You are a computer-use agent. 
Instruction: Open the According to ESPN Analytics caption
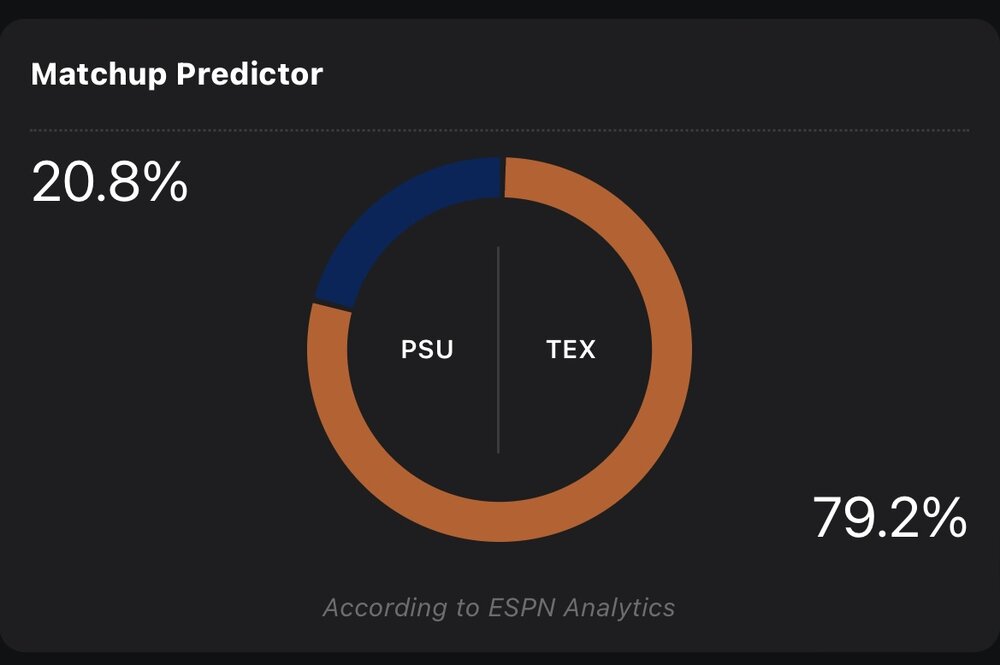499,607
